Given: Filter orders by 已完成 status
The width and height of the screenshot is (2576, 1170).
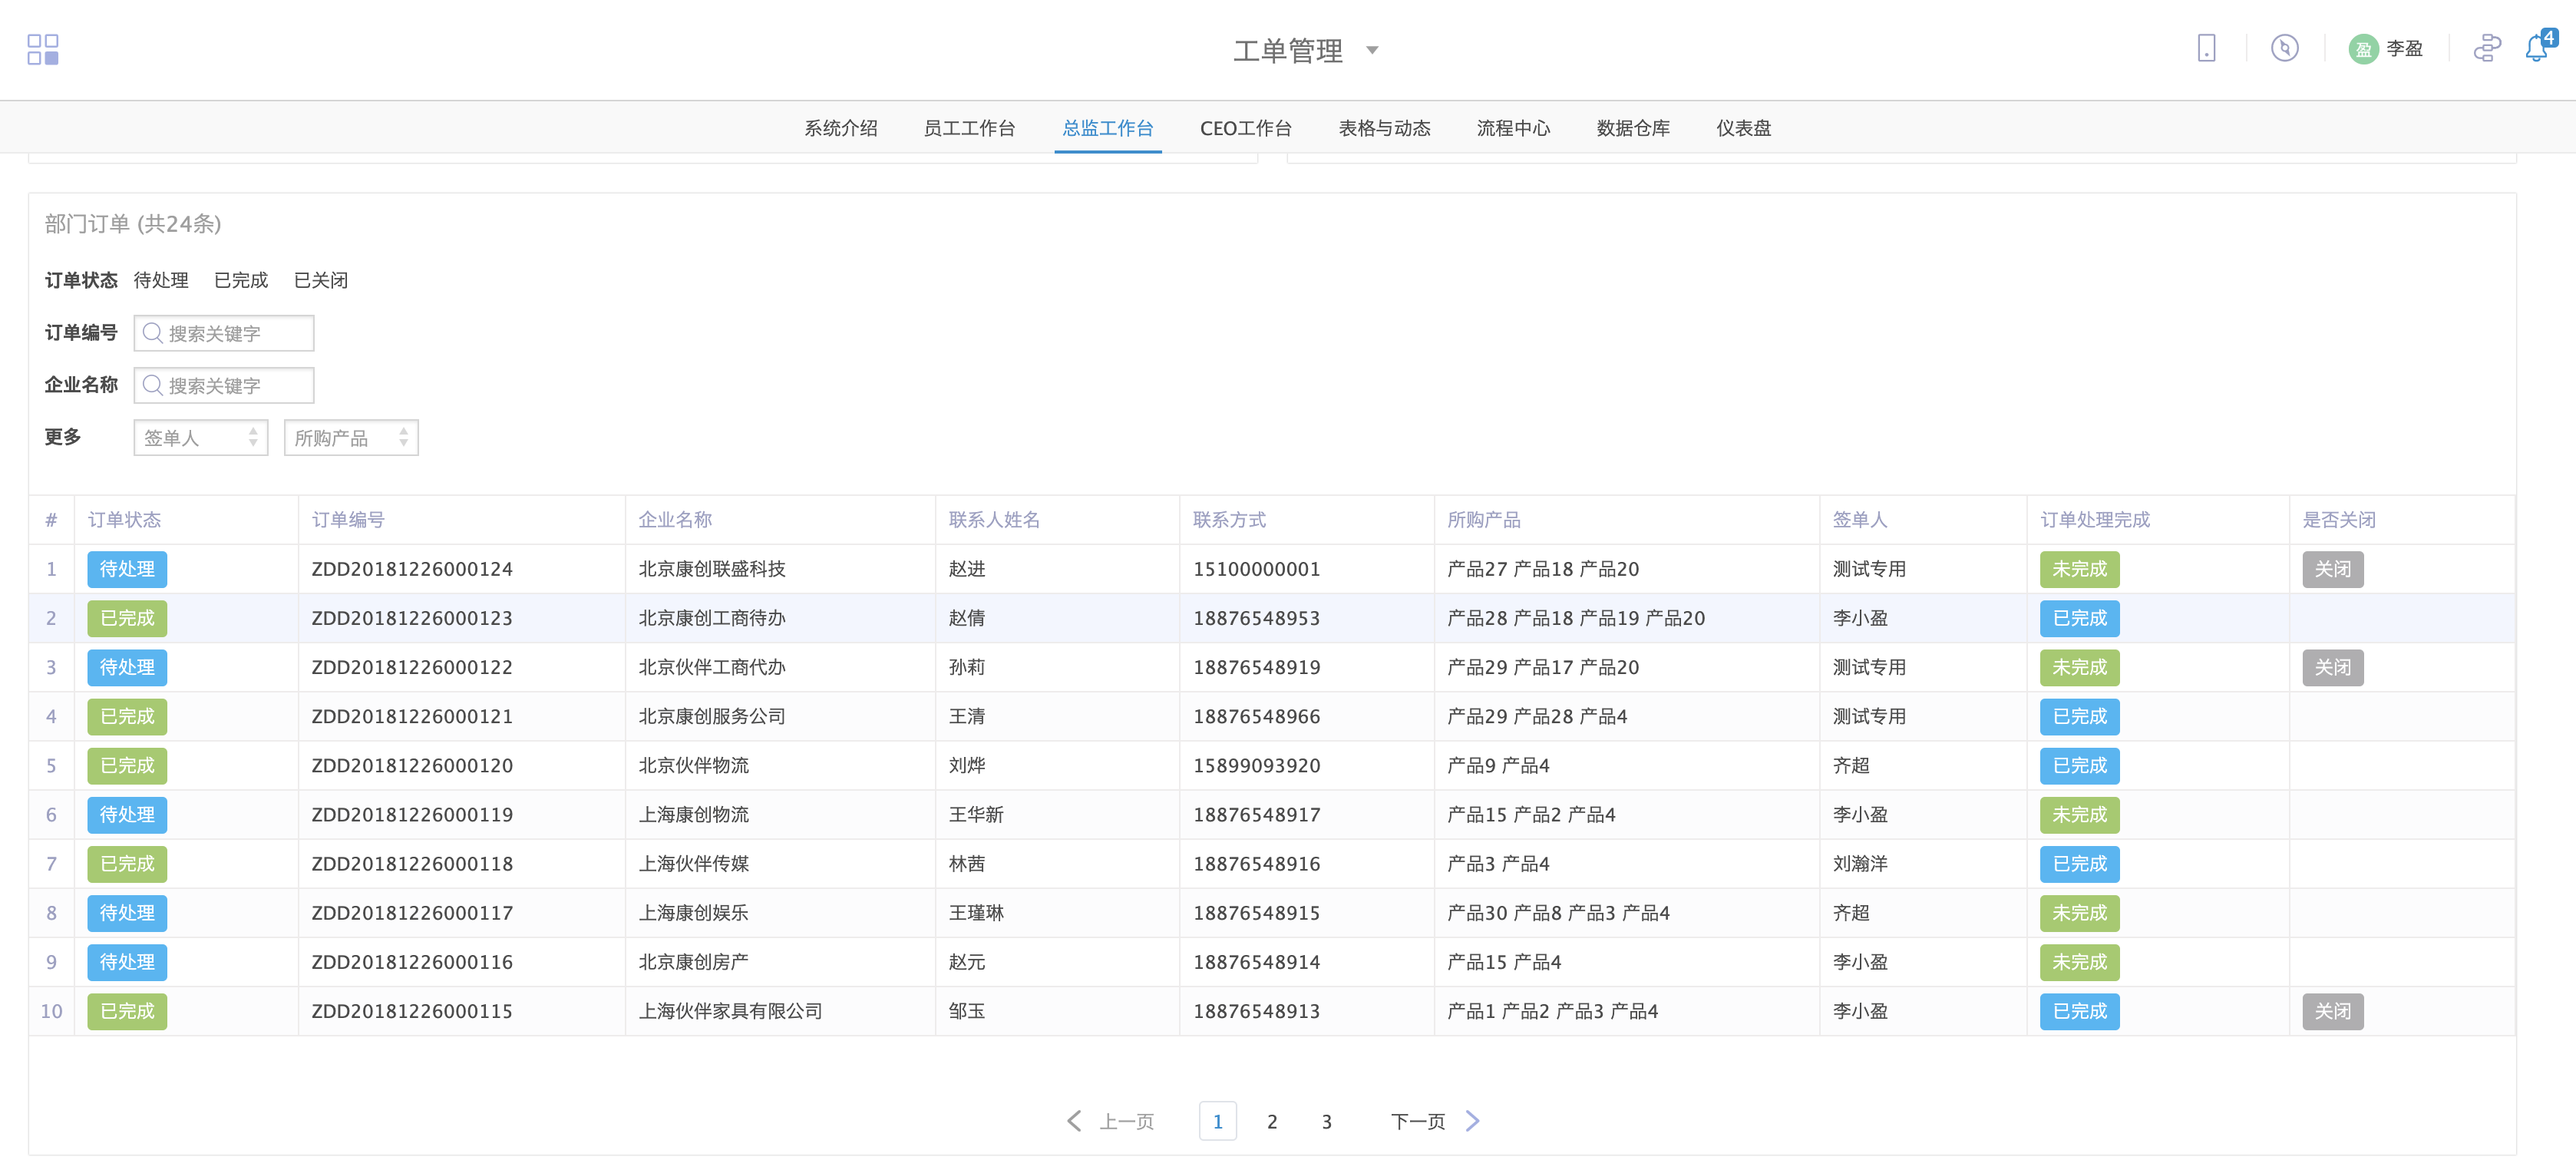Looking at the screenshot, I should [241, 280].
